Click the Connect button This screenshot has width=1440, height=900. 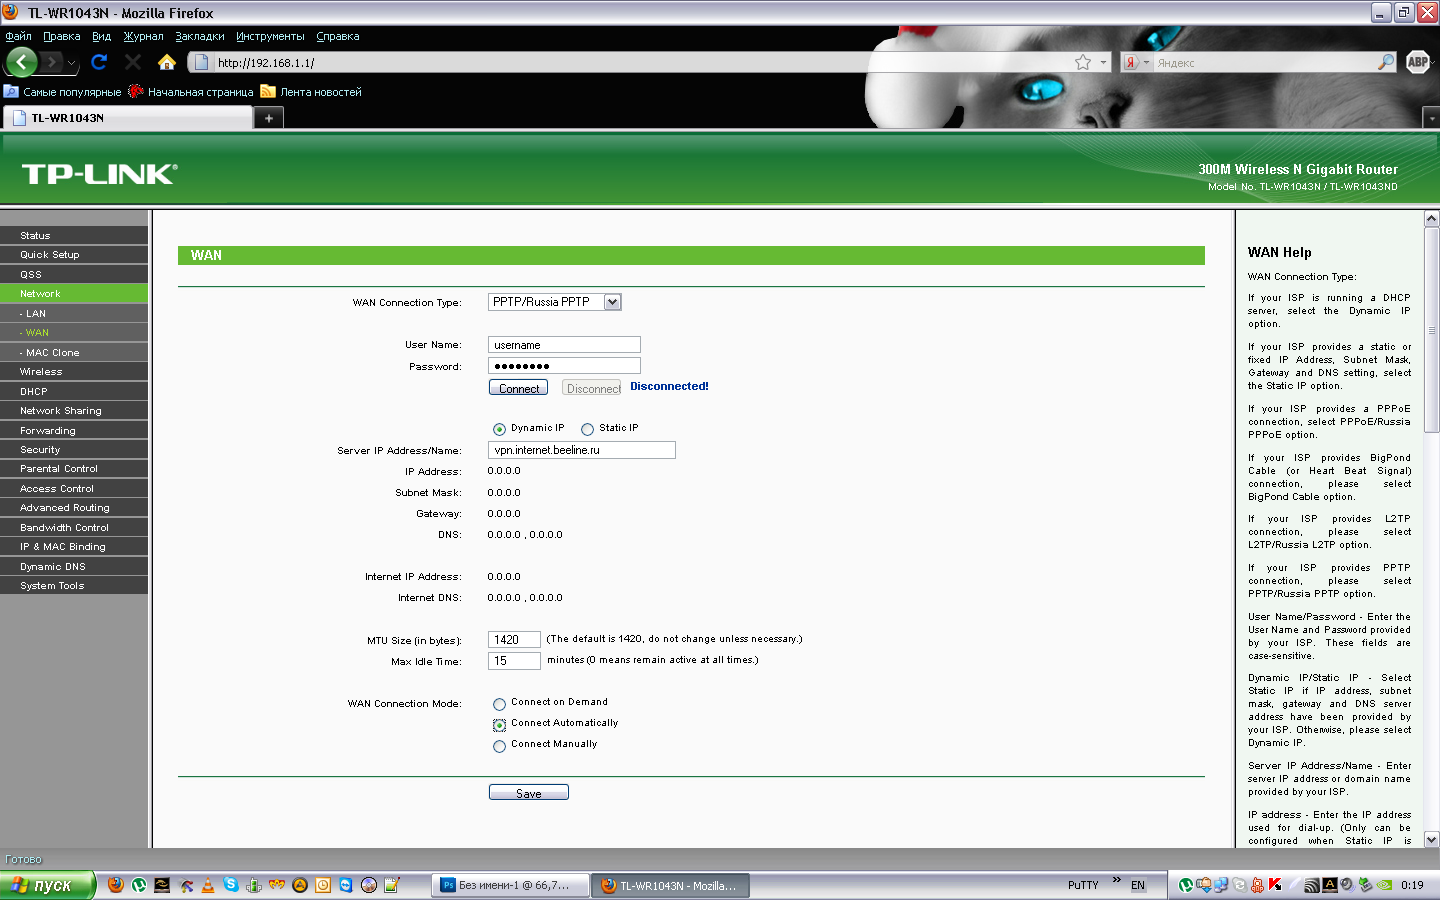click(518, 388)
